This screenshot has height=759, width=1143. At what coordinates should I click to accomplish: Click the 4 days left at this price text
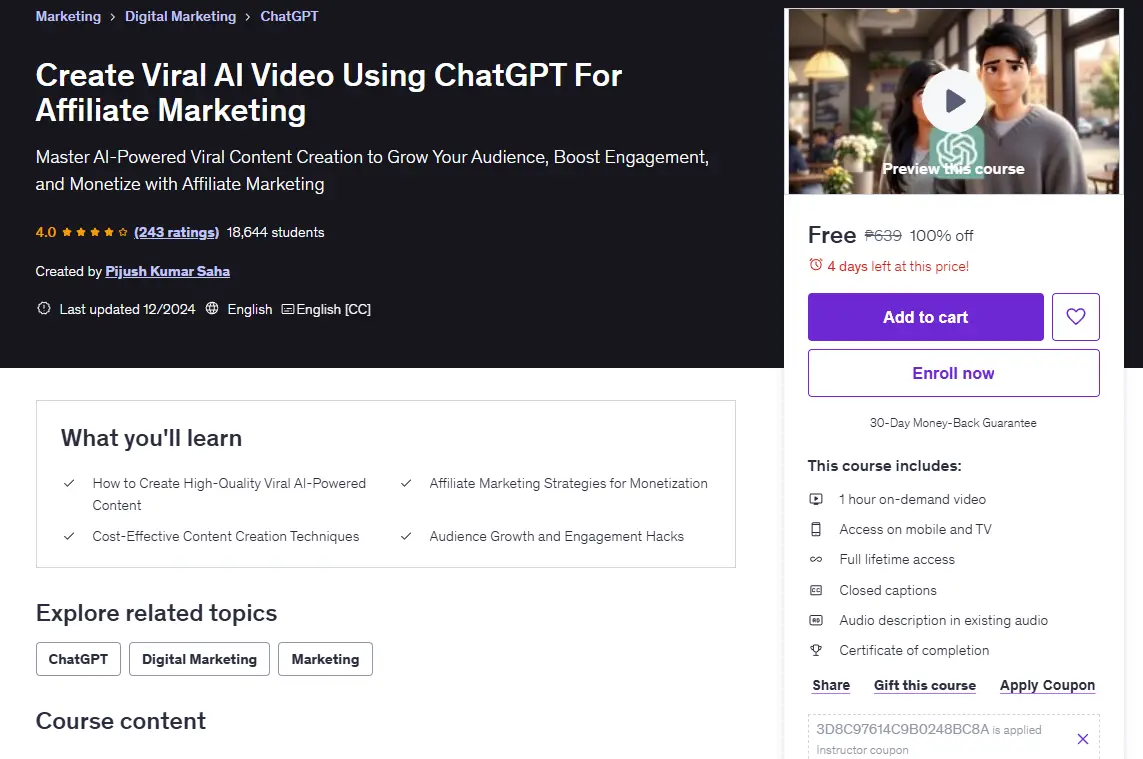tap(898, 266)
